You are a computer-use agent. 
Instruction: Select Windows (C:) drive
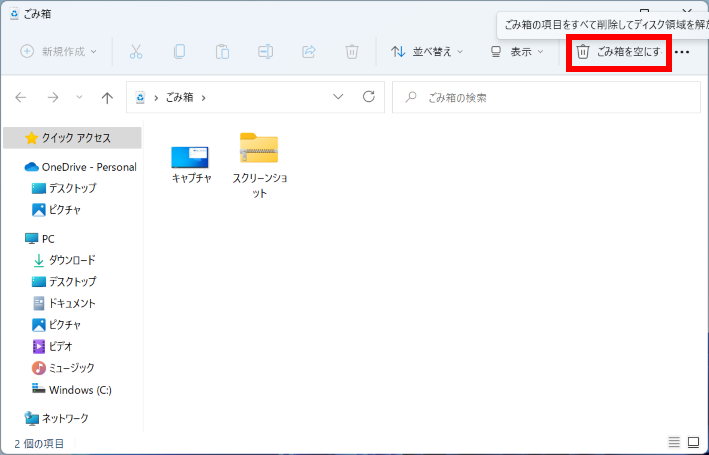pyautogui.click(x=71, y=390)
